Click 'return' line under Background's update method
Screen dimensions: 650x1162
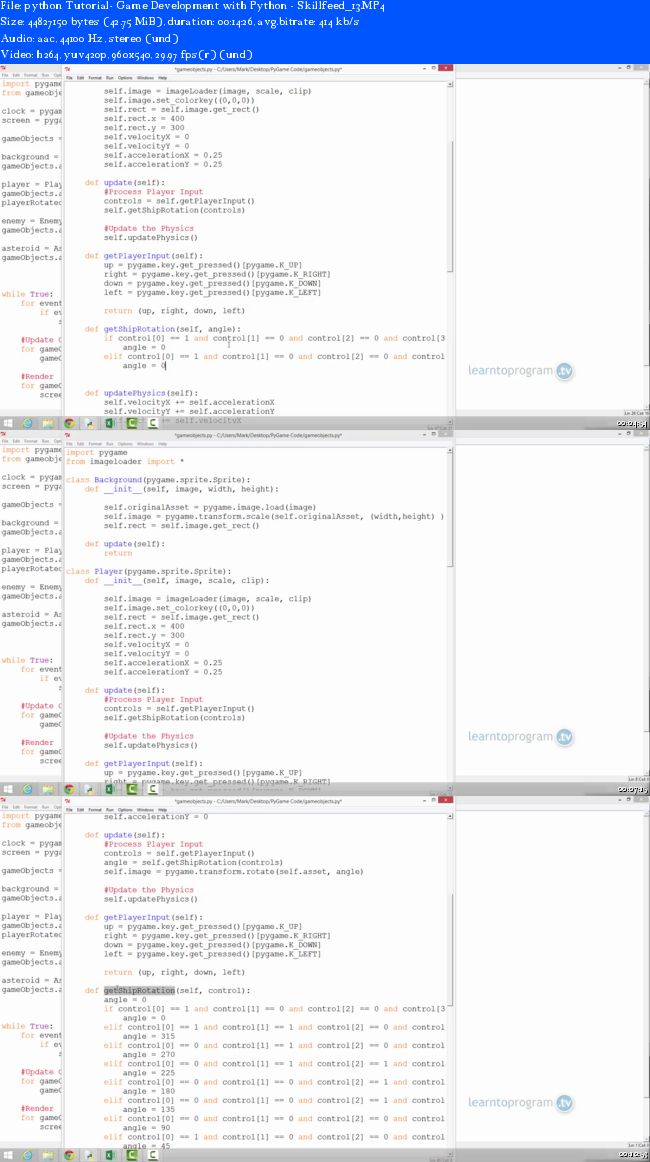118,553
